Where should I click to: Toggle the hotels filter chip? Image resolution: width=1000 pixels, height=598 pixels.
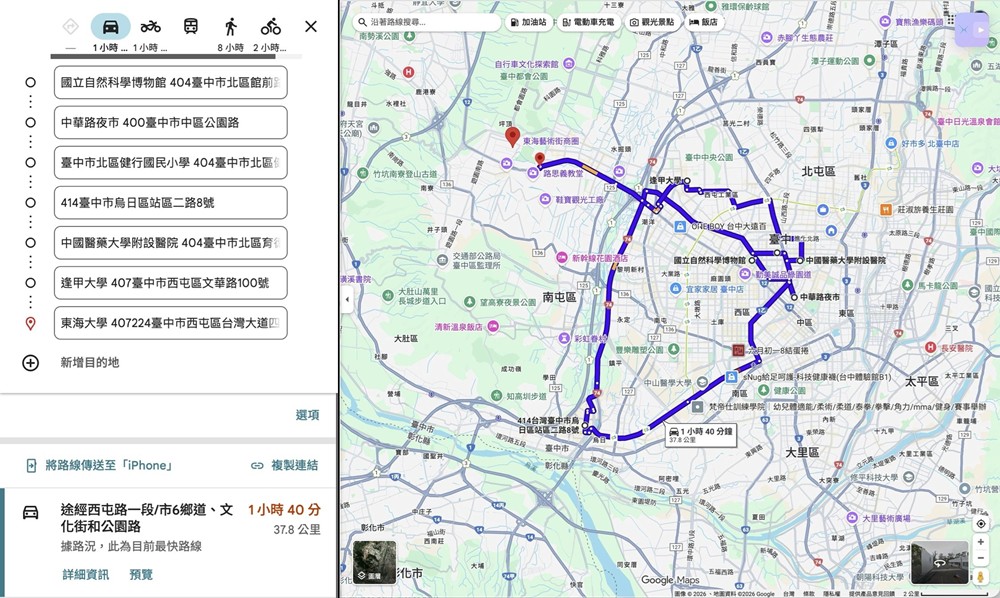click(x=703, y=22)
